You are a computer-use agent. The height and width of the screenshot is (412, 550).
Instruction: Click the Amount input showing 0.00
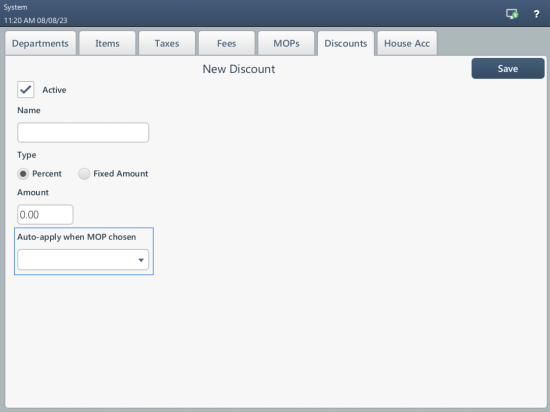pyautogui.click(x=45, y=215)
